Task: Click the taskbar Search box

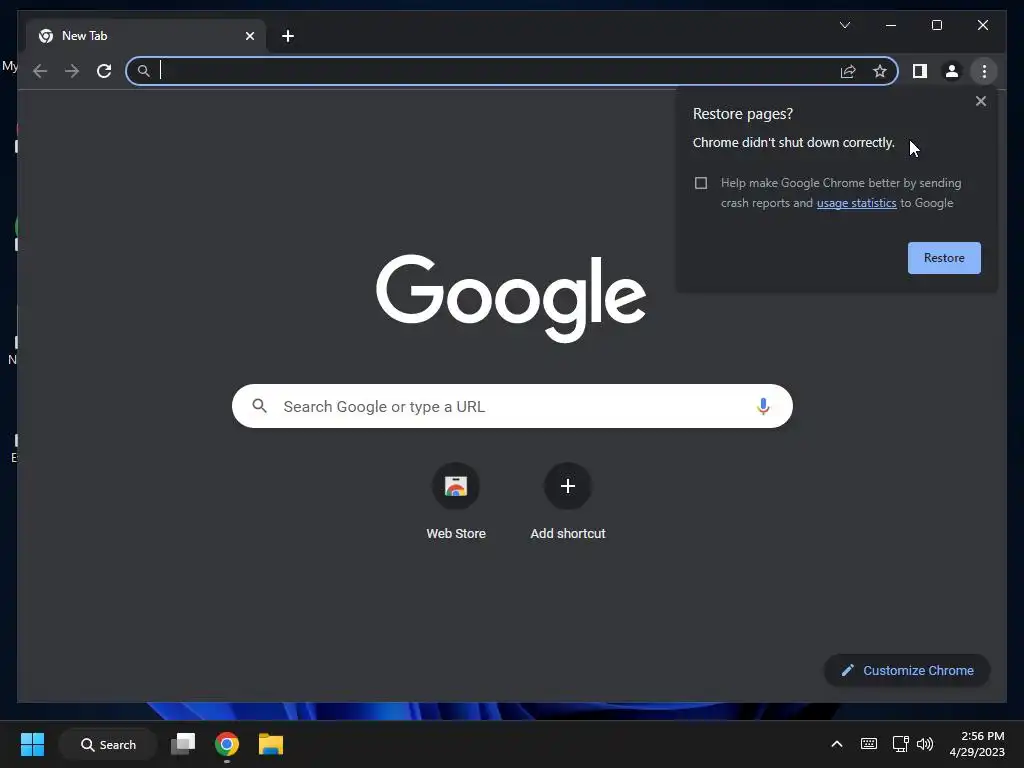Action: pyautogui.click(x=108, y=744)
